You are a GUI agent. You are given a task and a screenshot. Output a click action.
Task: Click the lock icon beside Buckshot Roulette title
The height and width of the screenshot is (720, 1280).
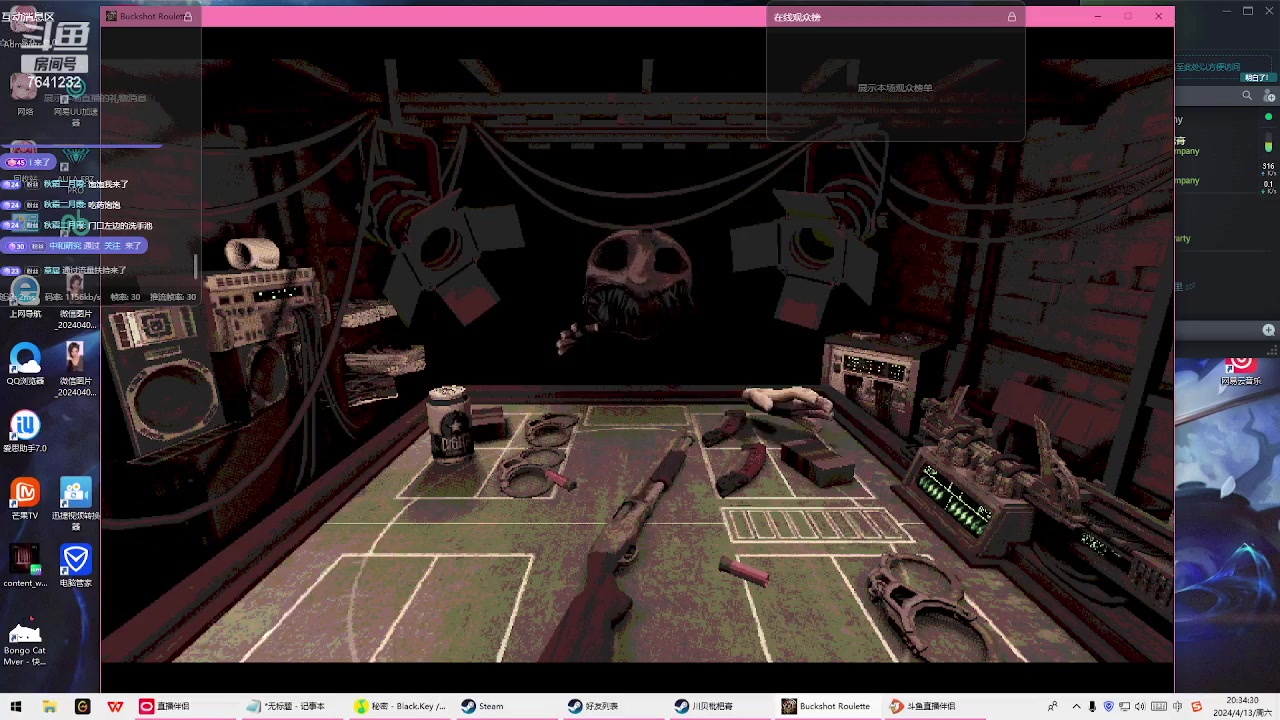pyautogui.click(x=187, y=16)
